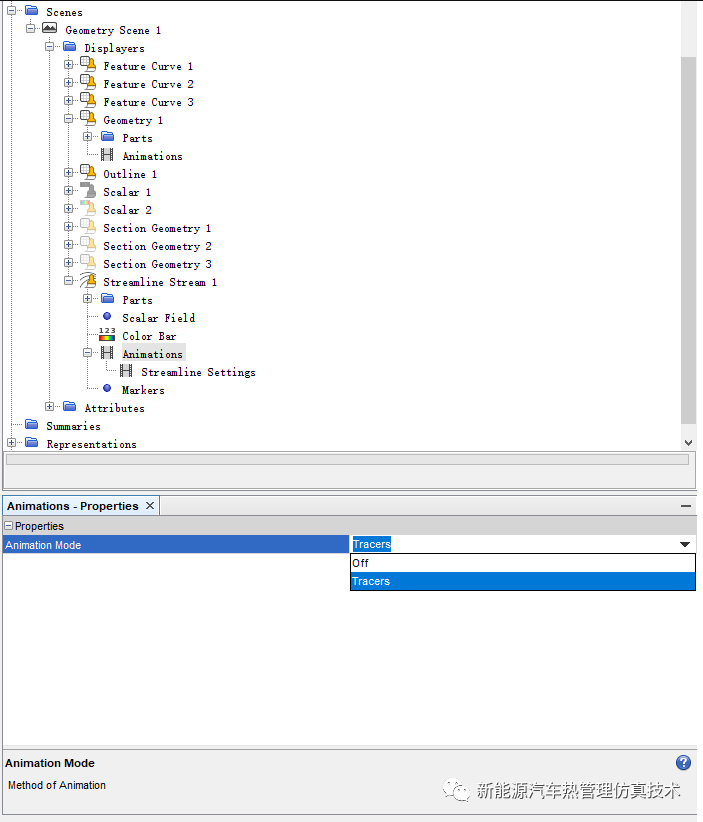This screenshot has width=703, height=822.
Task: Open the Animation Mode dropdown arrow
Action: 684,544
